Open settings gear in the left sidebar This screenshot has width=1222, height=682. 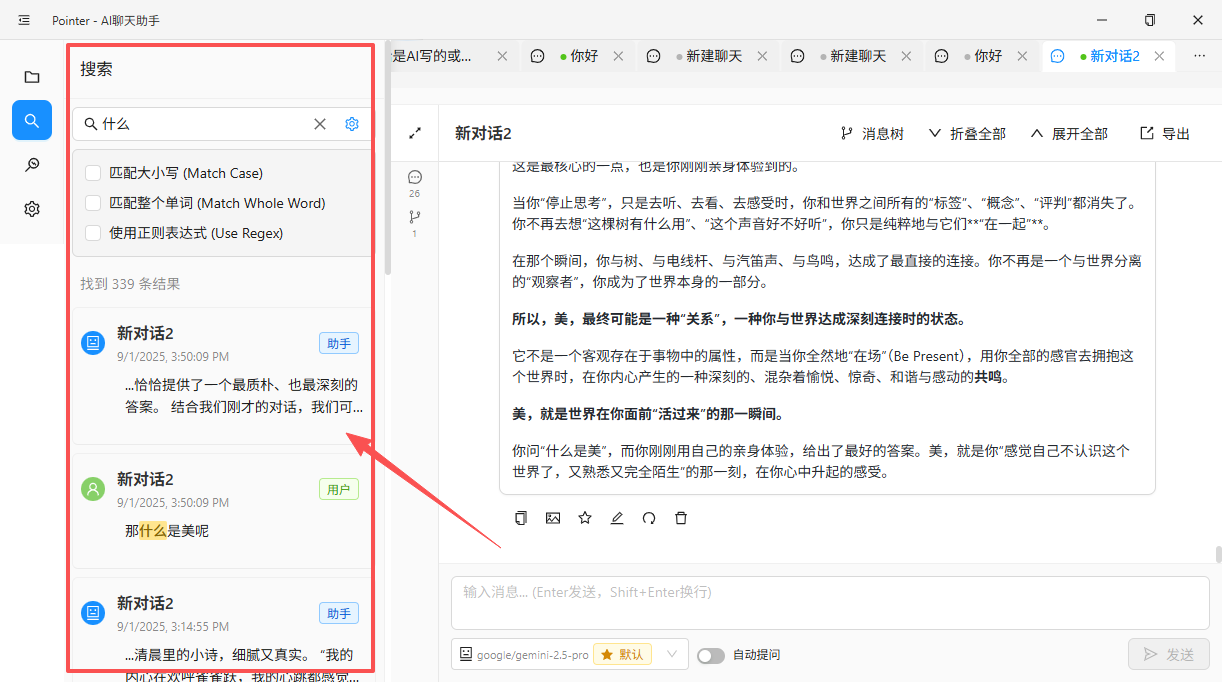[32, 209]
